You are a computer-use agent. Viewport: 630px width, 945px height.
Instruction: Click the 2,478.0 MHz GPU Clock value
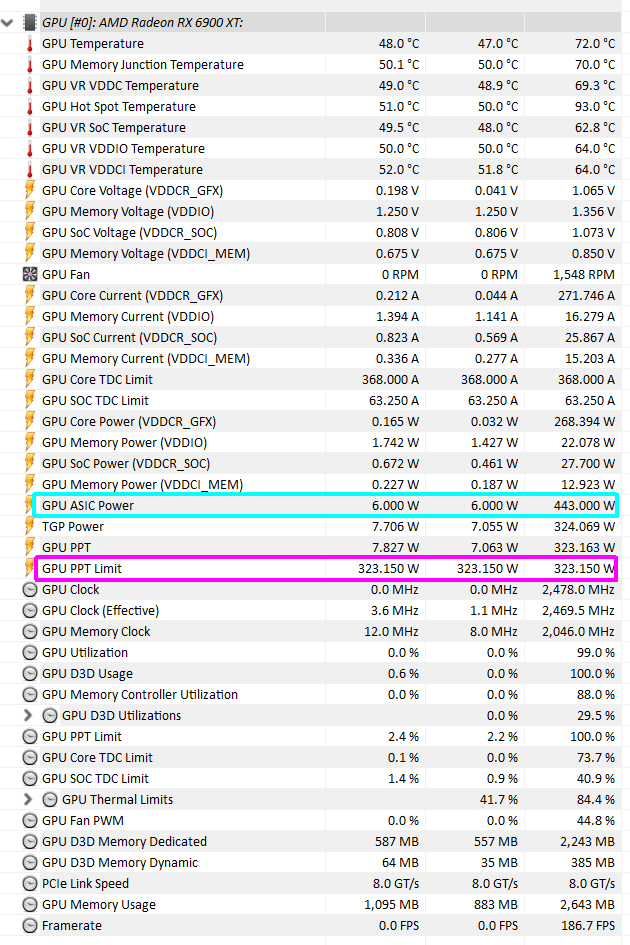(578, 590)
